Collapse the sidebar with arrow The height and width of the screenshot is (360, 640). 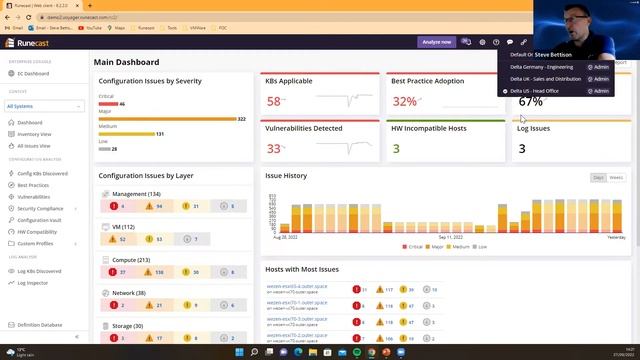(x=77, y=337)
